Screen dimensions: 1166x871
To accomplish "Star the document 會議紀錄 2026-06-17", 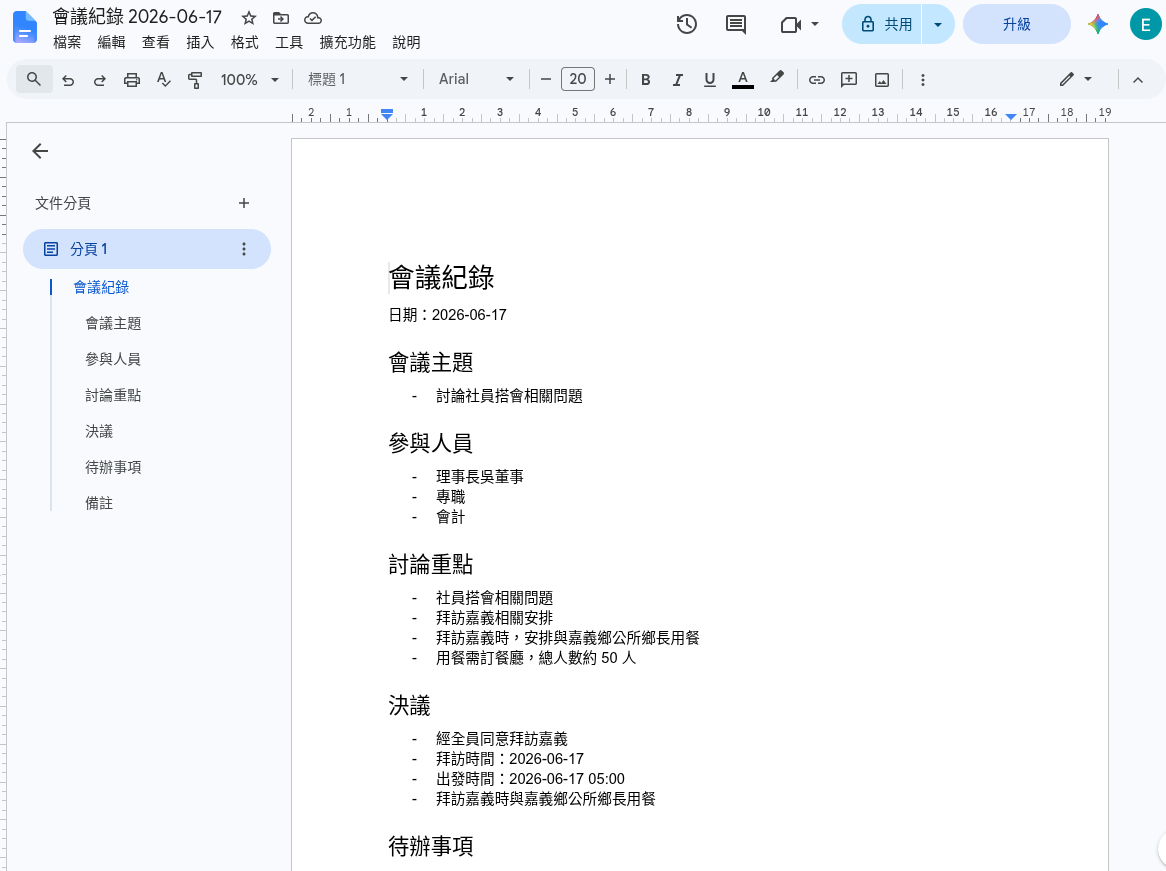I will pyautogui.click(x=249, y=18).
